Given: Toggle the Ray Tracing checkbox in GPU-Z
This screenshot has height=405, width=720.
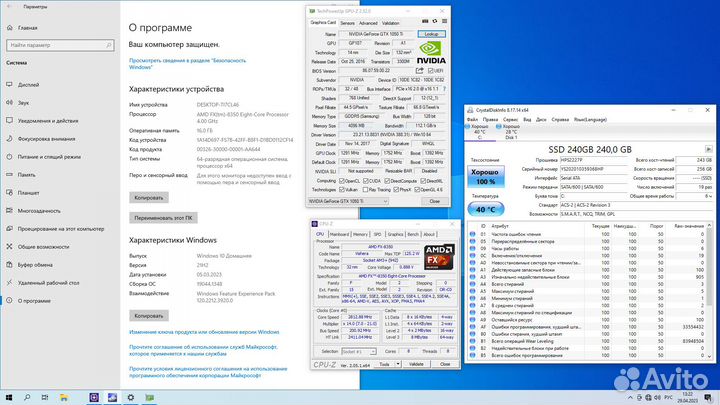Looking at the screenshot, I should (366, 190).
